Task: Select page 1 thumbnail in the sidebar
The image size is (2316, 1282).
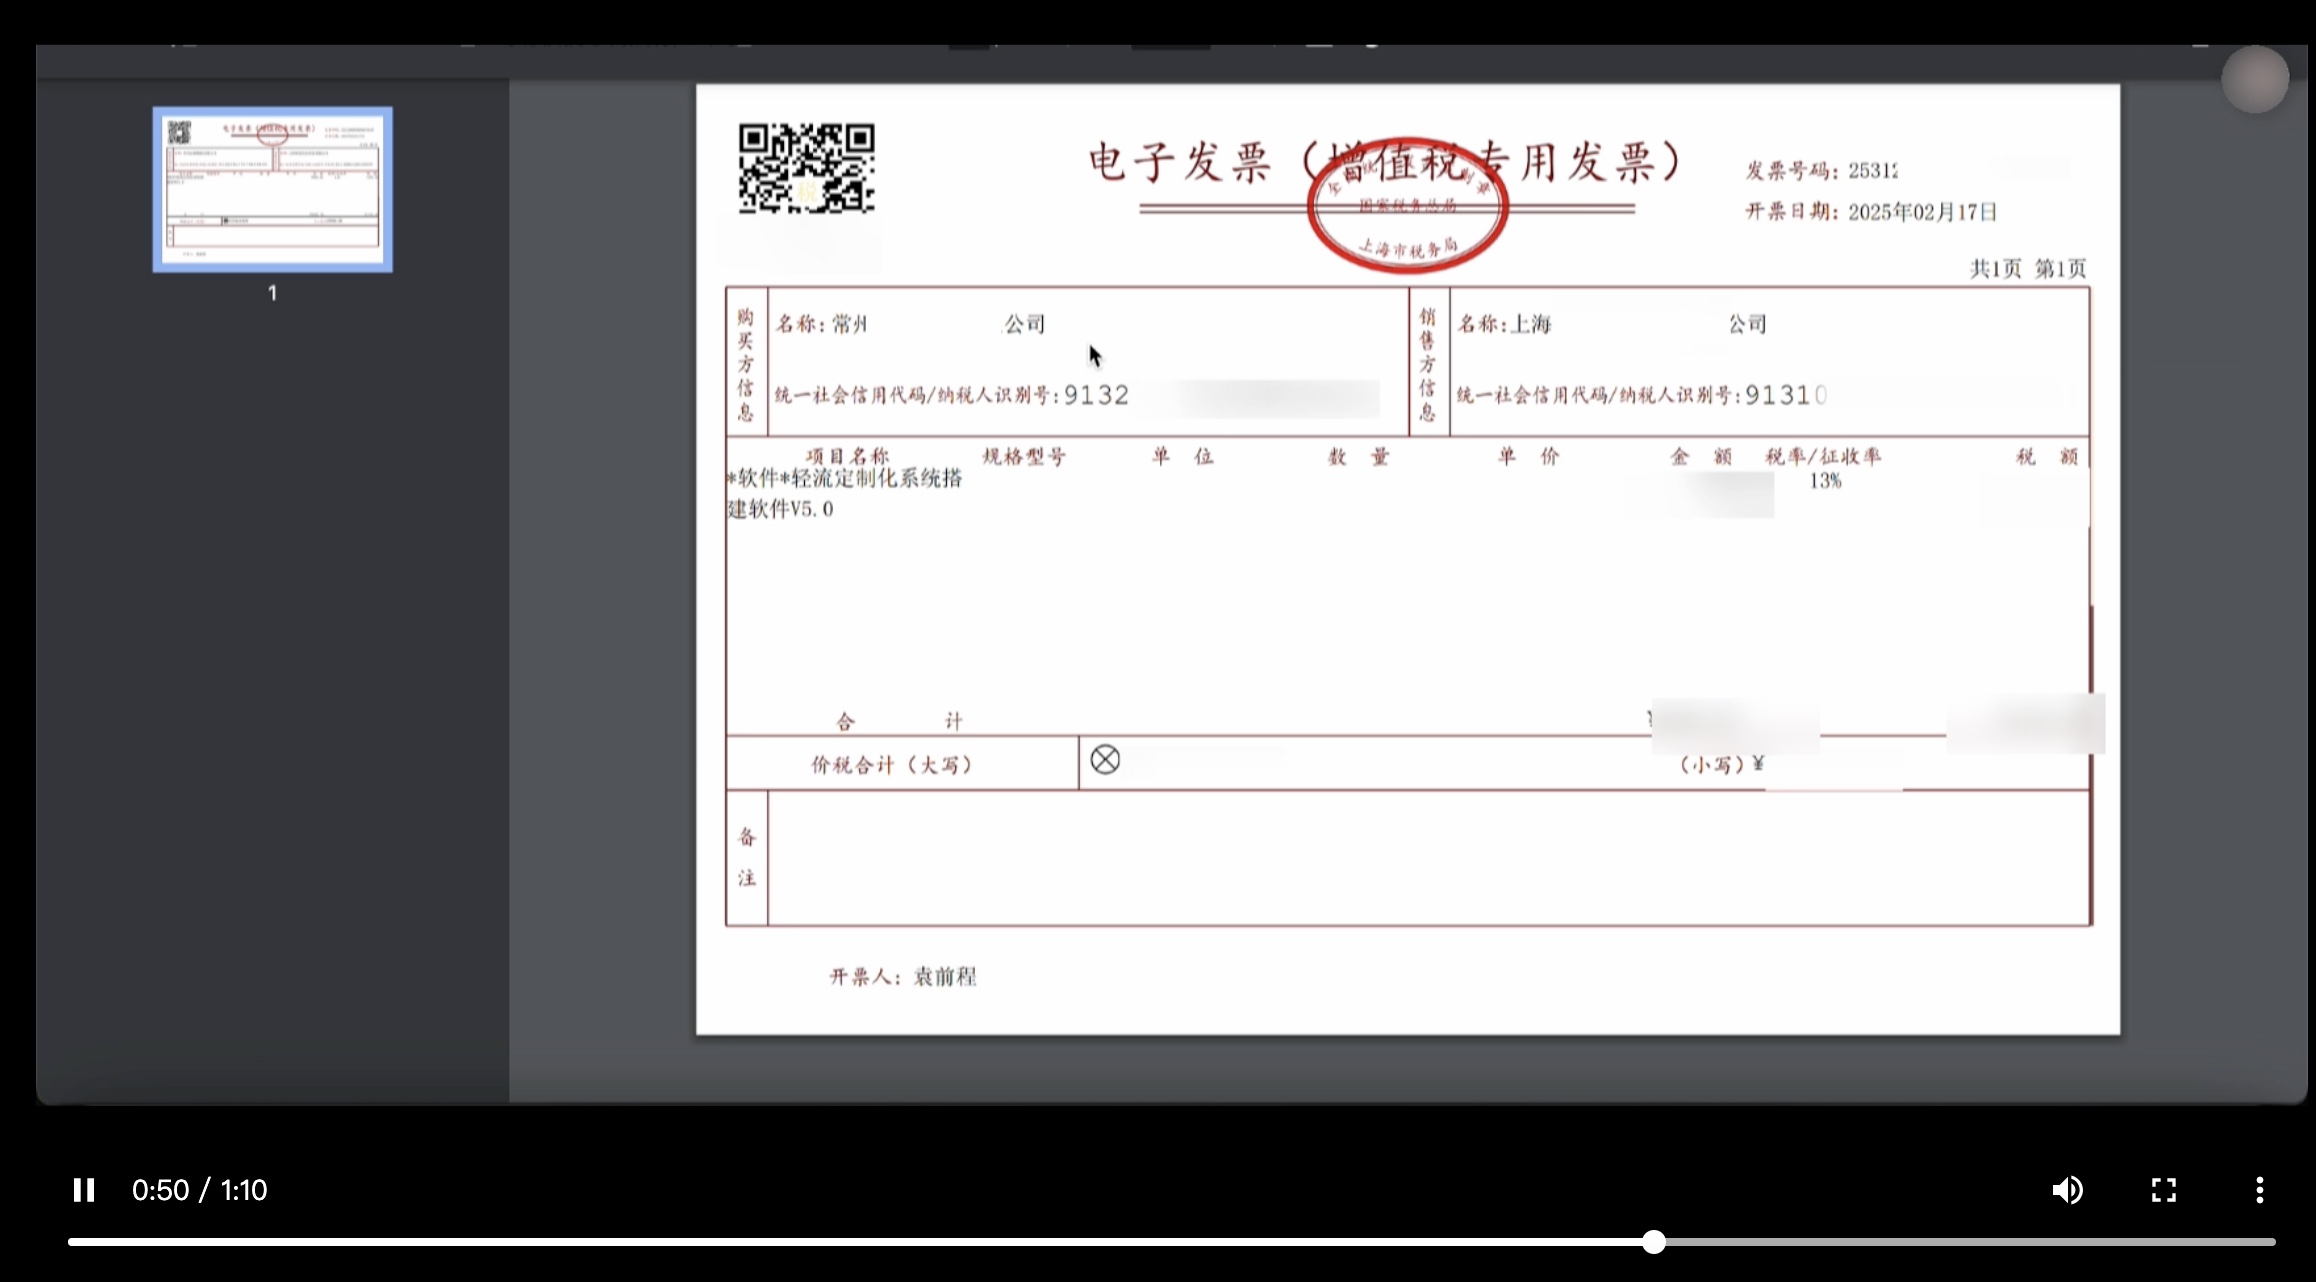Action: (x=273, y=189)
